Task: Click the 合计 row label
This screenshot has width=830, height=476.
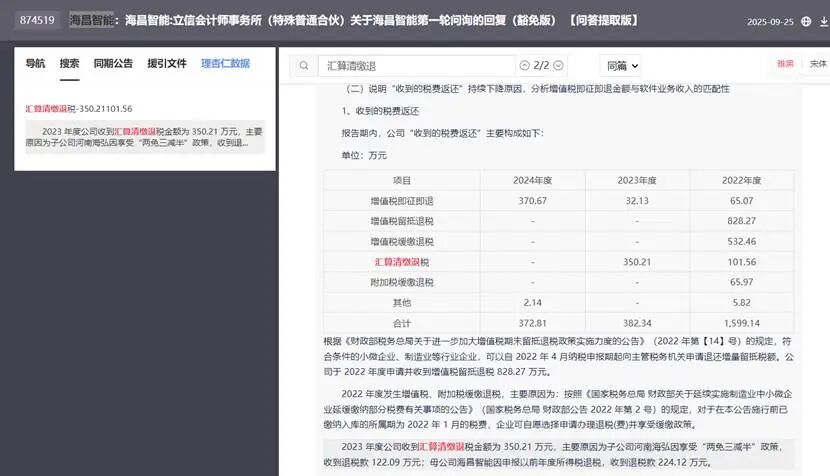Action: [402, 324]
